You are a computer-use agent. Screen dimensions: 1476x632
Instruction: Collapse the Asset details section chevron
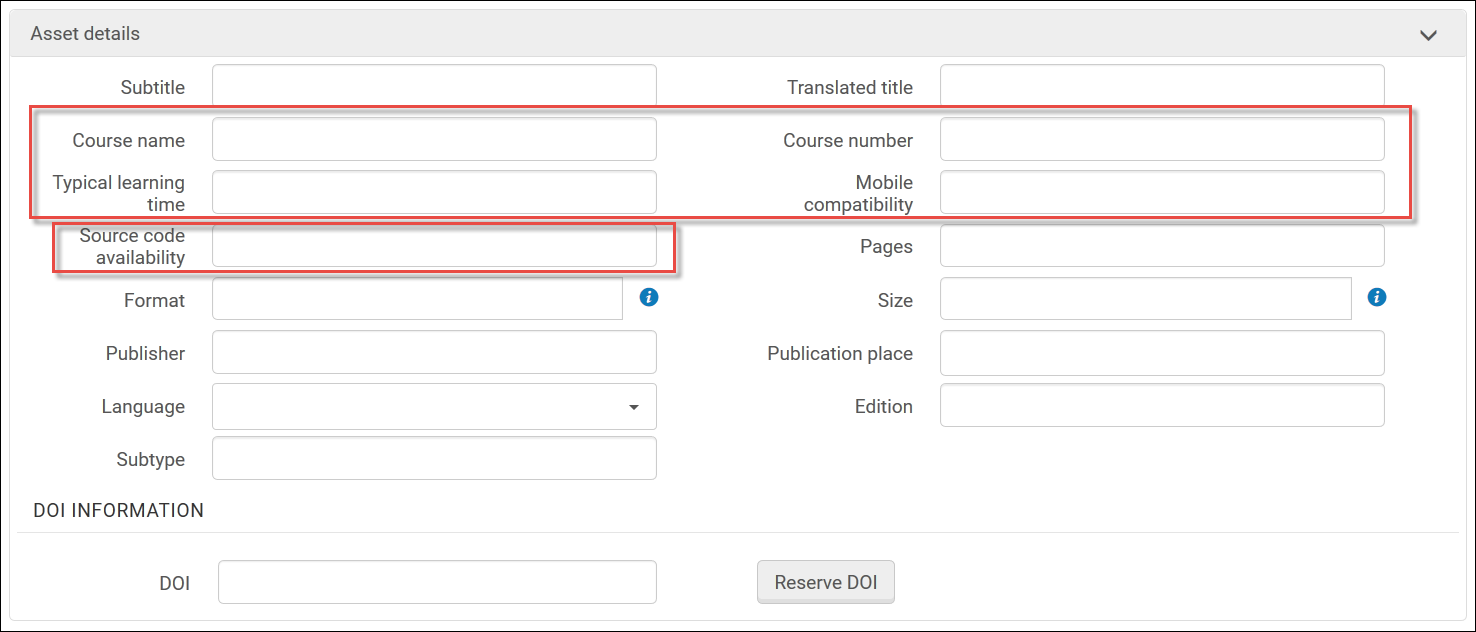coord(1428,35)
